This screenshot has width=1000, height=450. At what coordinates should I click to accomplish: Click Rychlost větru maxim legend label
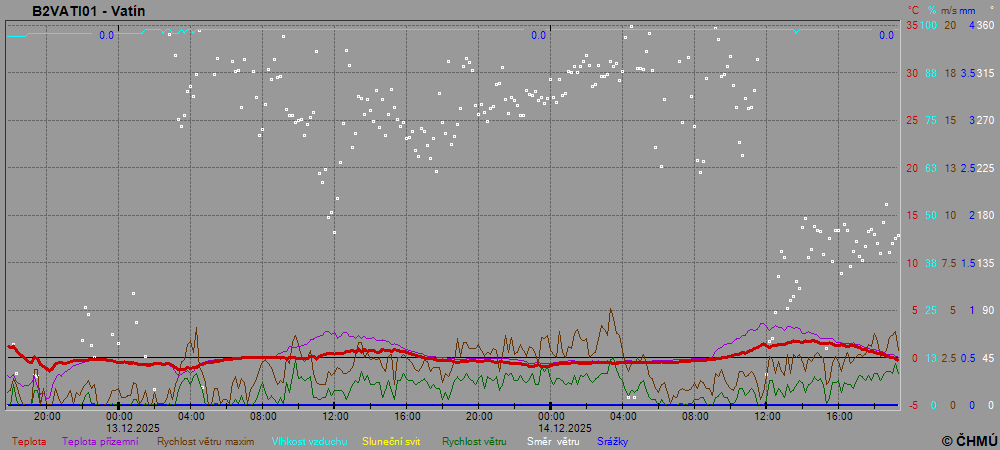pyautogui.click(x=205, y=441)
